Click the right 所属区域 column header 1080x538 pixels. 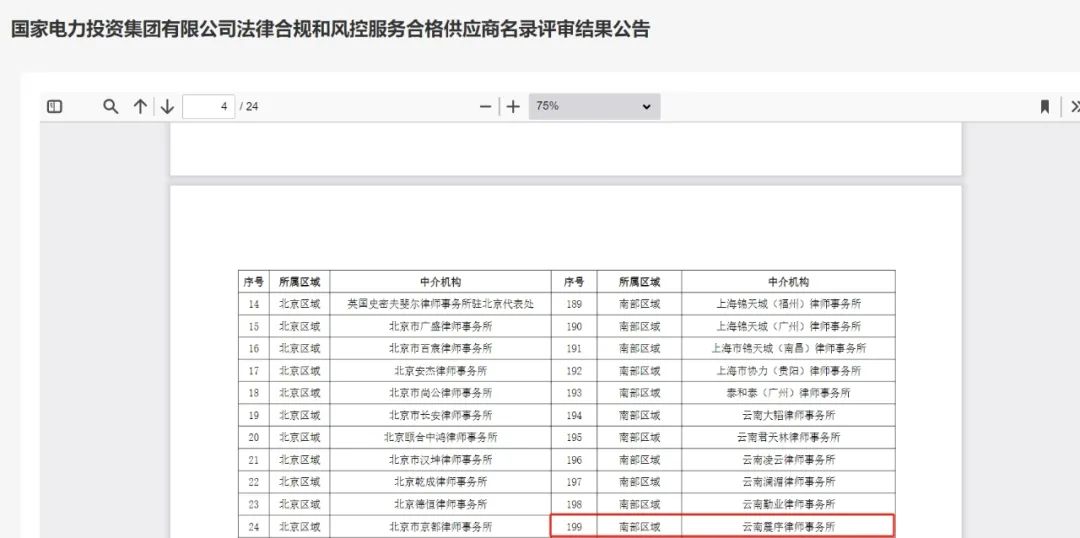(x=639, y=282)
